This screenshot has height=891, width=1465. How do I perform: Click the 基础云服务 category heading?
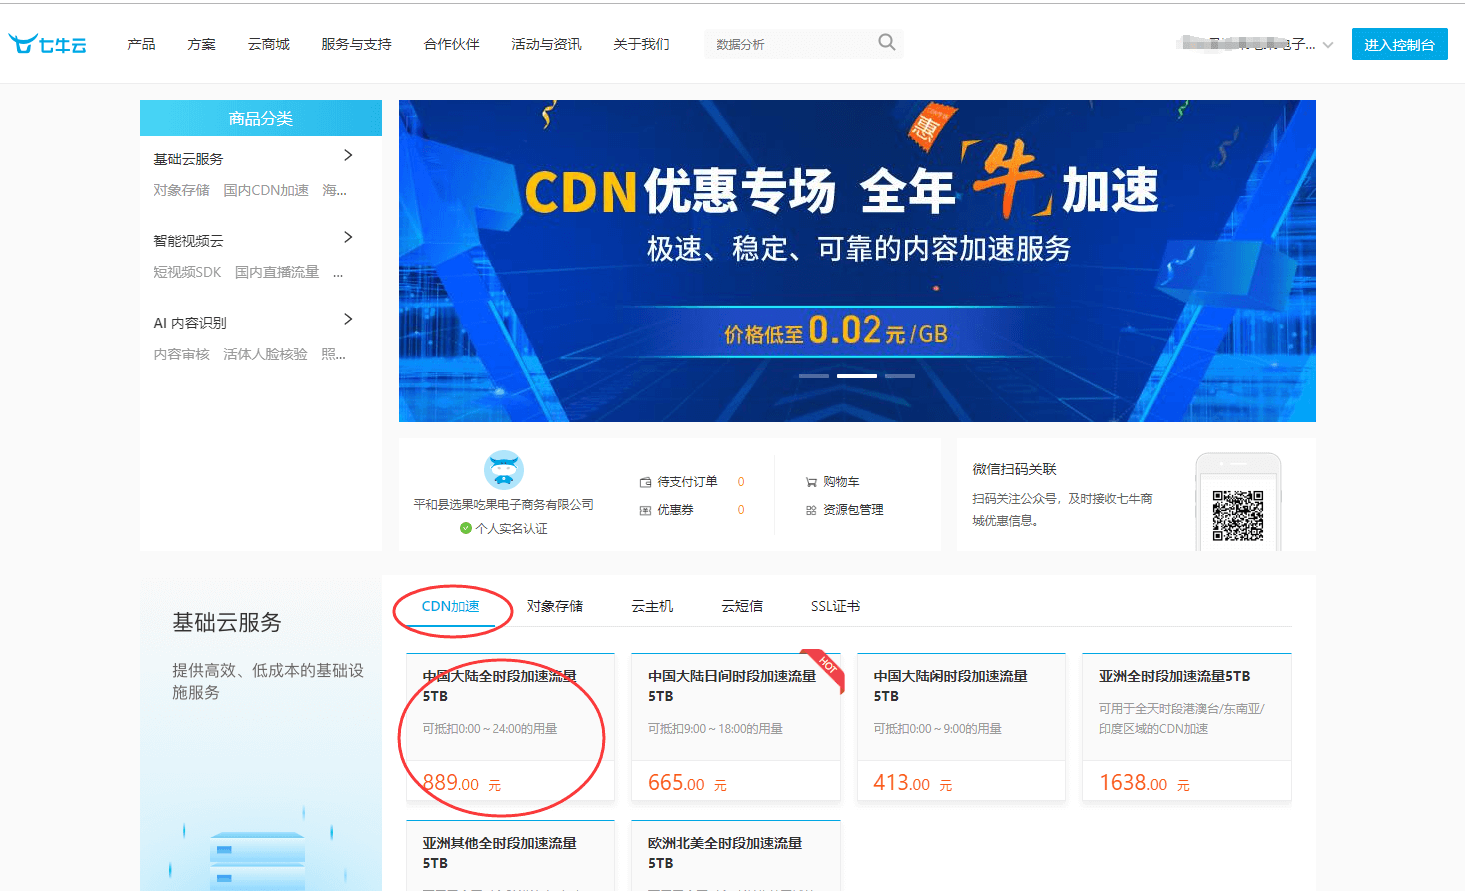188,159
